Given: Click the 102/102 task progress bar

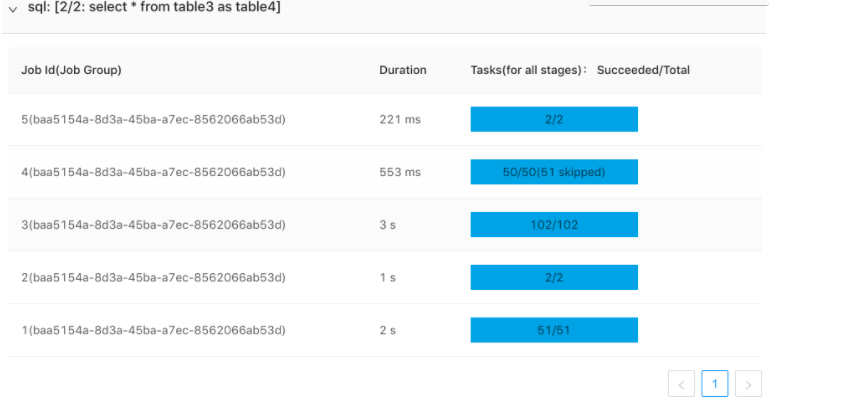Looking at the screenshot, I should (554, 225).
